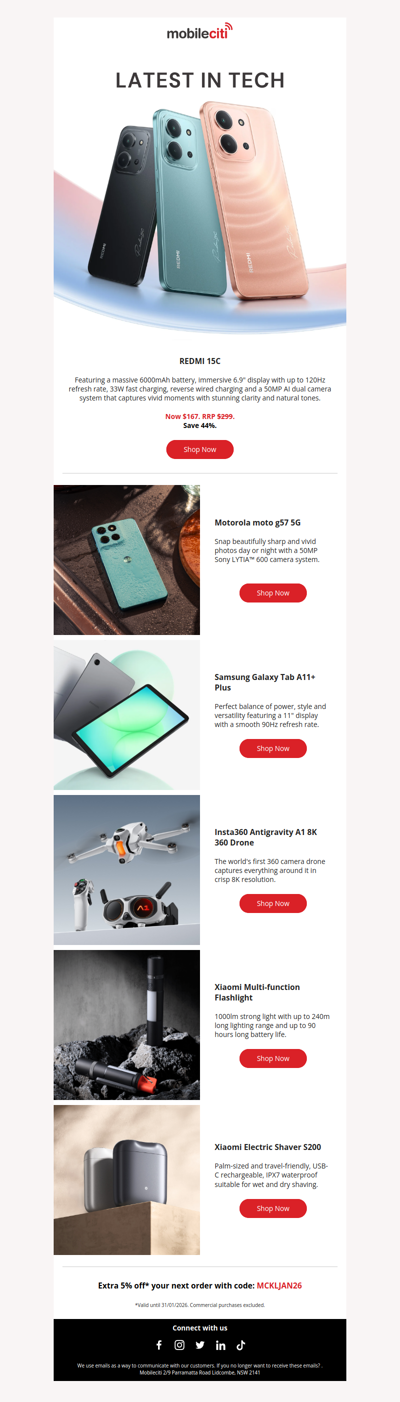Open the LinkedIn social icon
Viewport: 400px width, 1402px height.
click(221, 1345)
